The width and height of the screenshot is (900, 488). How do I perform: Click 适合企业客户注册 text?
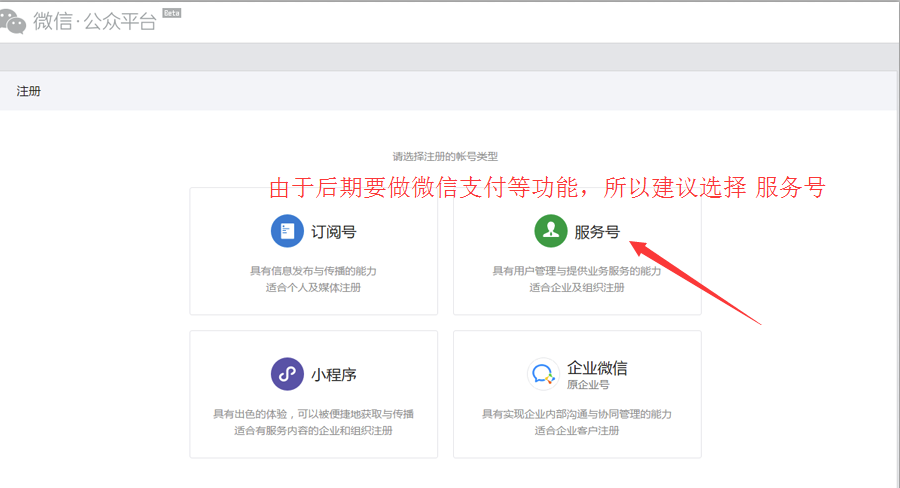[x=577, y=431]
